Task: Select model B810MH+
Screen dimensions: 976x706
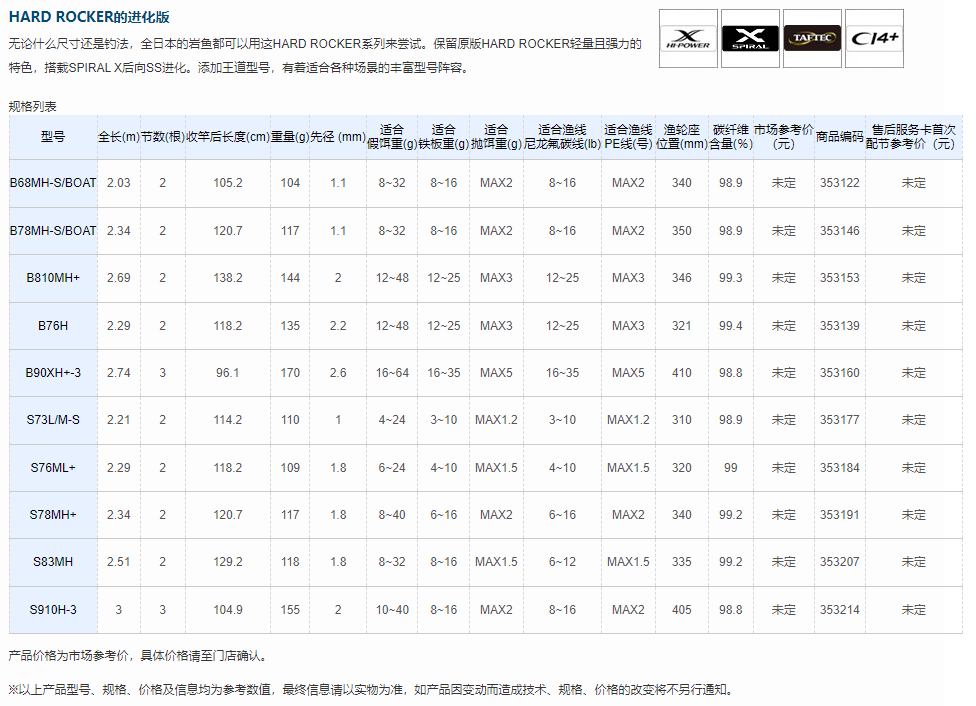Action: 53,278
